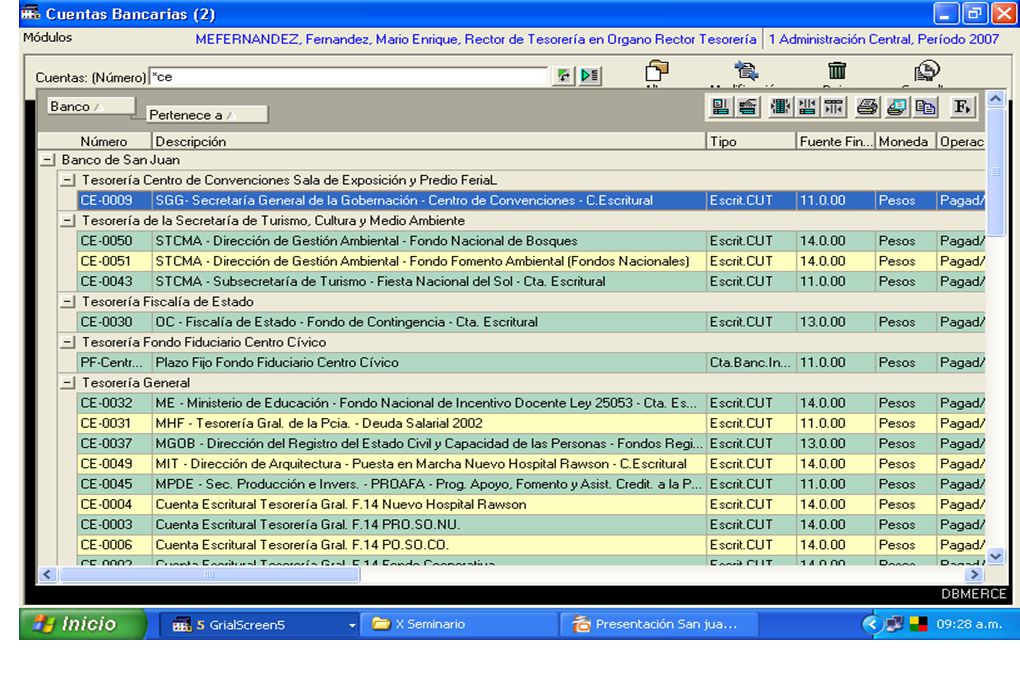Image resolution: width=1020 pixels, height=680 pixels.
Task: Sort by the Moneda column header
Action: 906,141
